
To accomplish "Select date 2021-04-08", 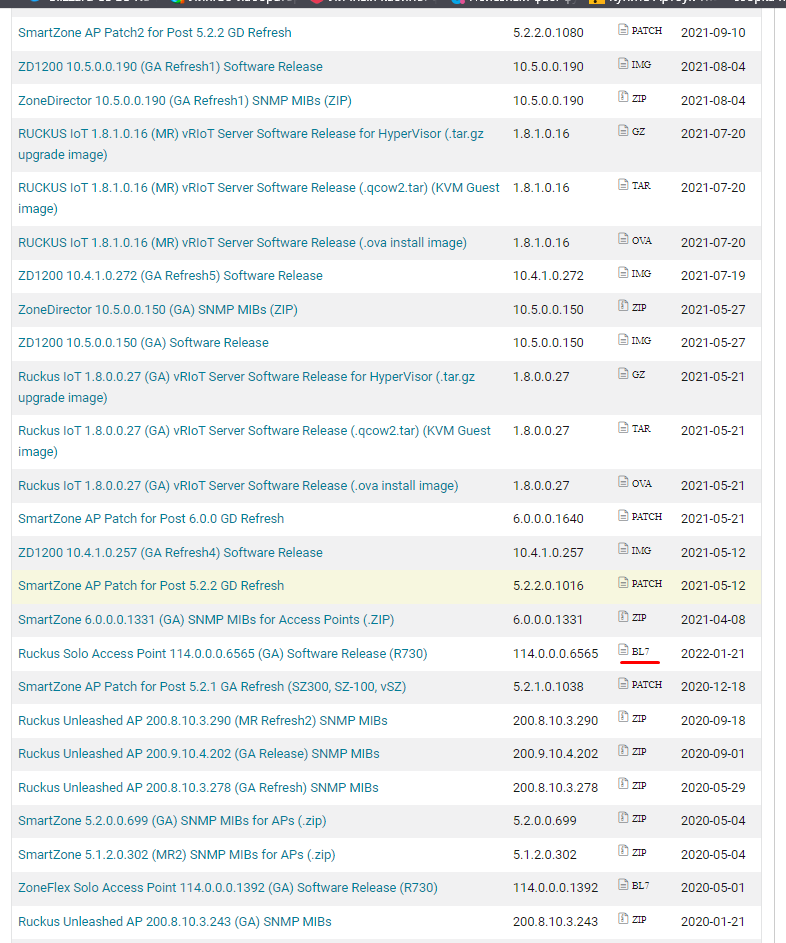I will pyautogui.click(x=713, y=619).
